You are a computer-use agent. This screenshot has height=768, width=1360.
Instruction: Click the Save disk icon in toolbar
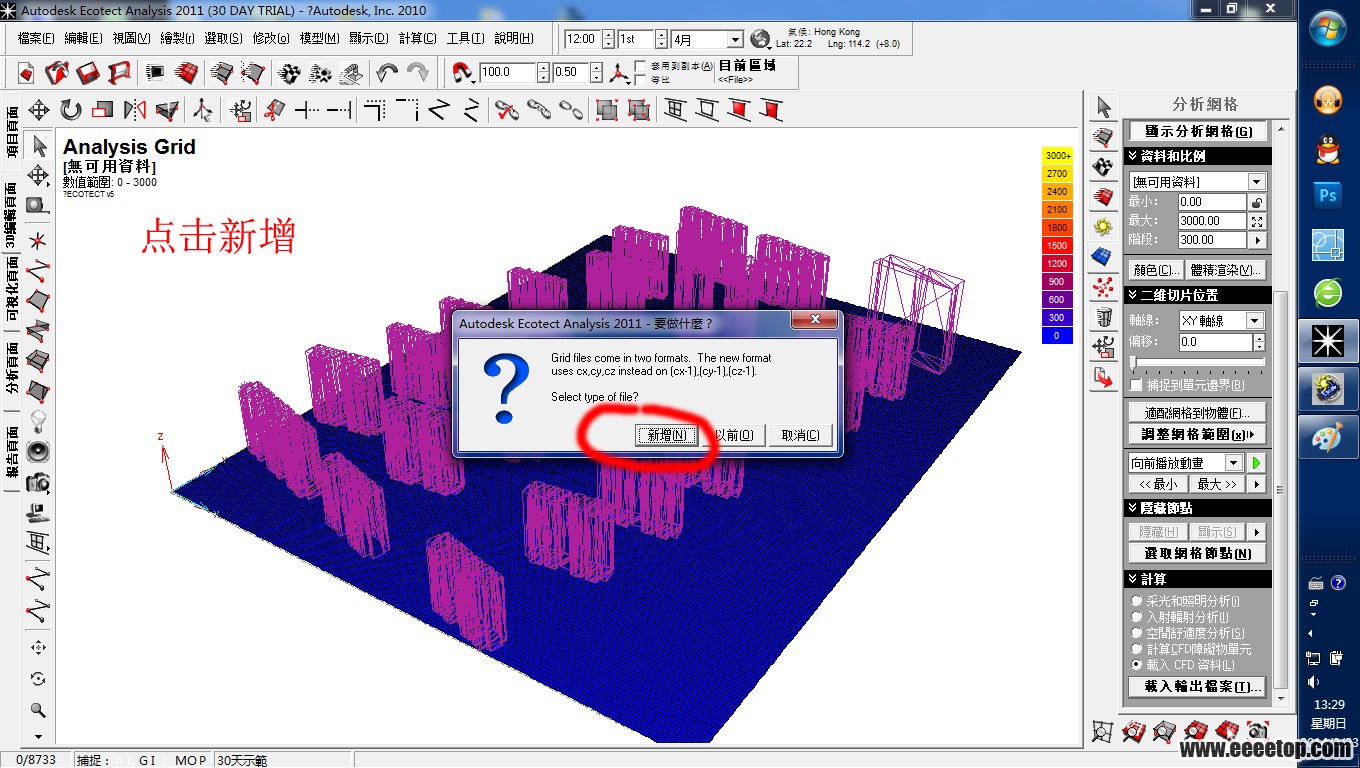tap(88, 73)
